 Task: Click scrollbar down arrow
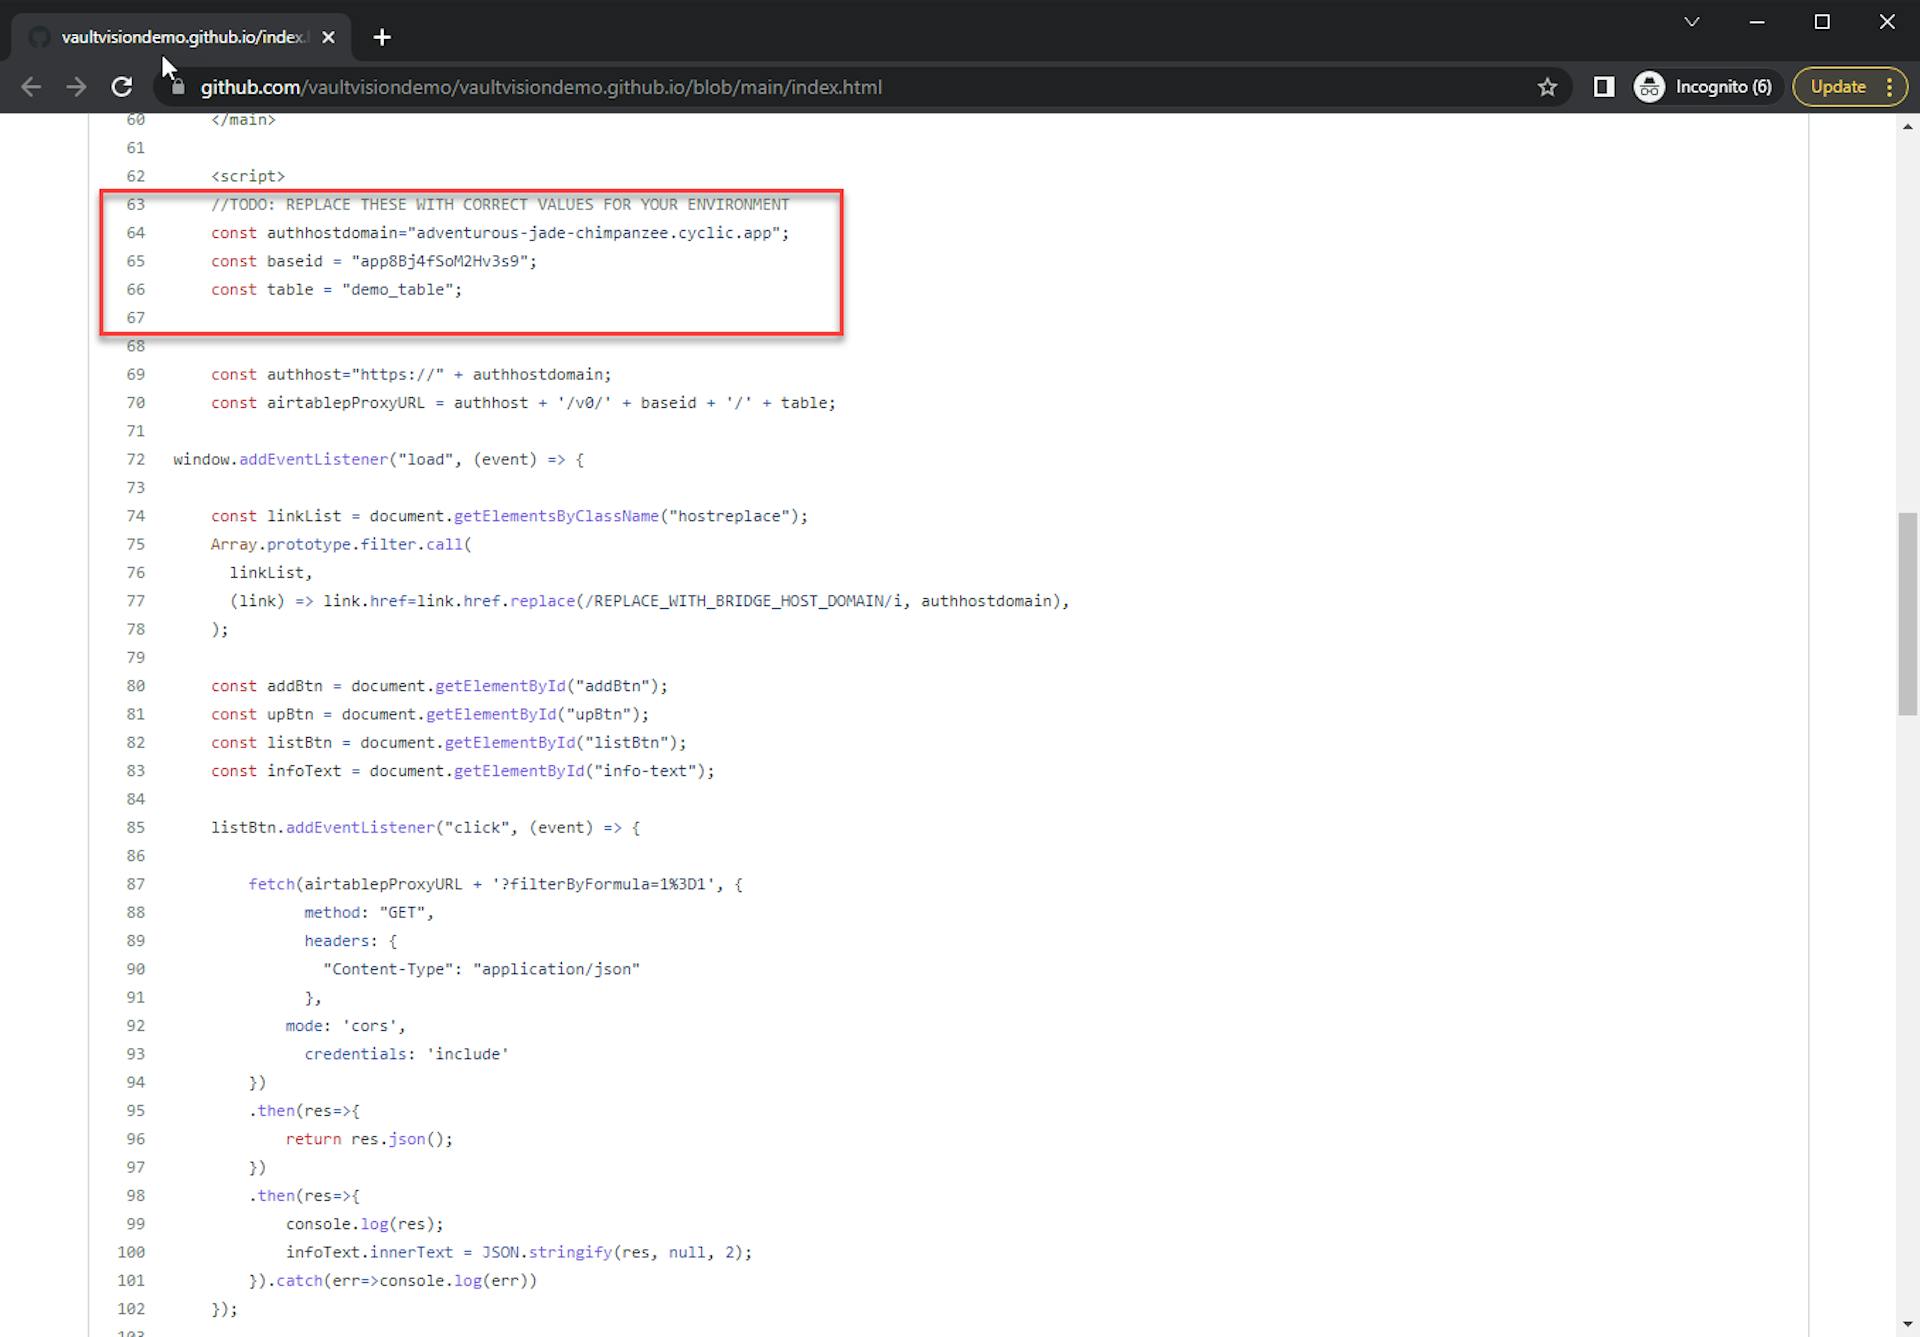click(1907, 1326)
